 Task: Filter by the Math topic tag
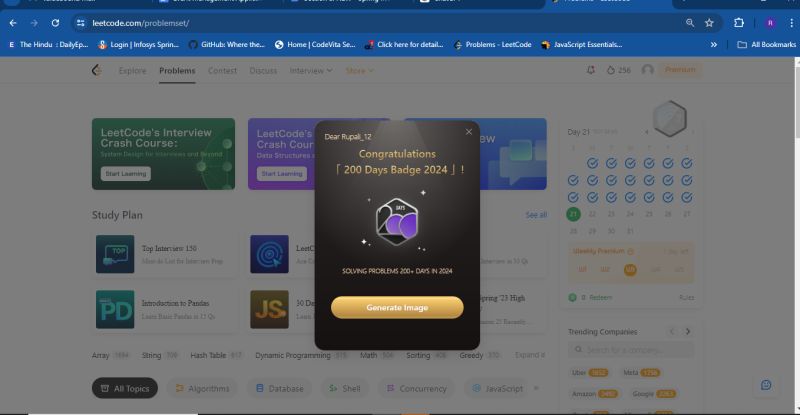[377, 355]
